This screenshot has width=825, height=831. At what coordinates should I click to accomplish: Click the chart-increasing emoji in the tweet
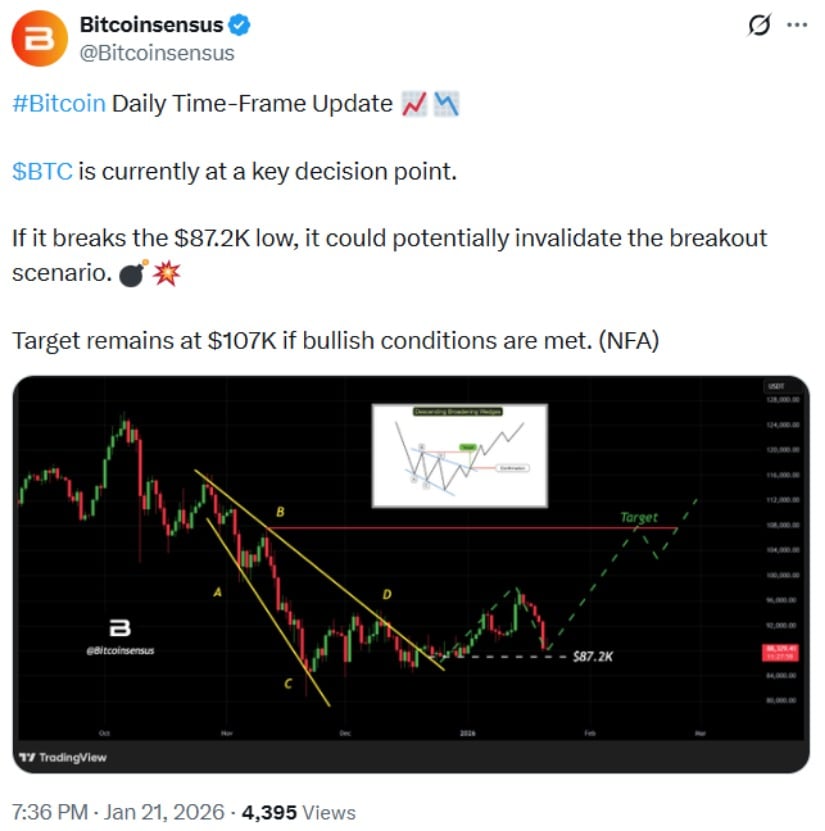click(x=414, y=104)
